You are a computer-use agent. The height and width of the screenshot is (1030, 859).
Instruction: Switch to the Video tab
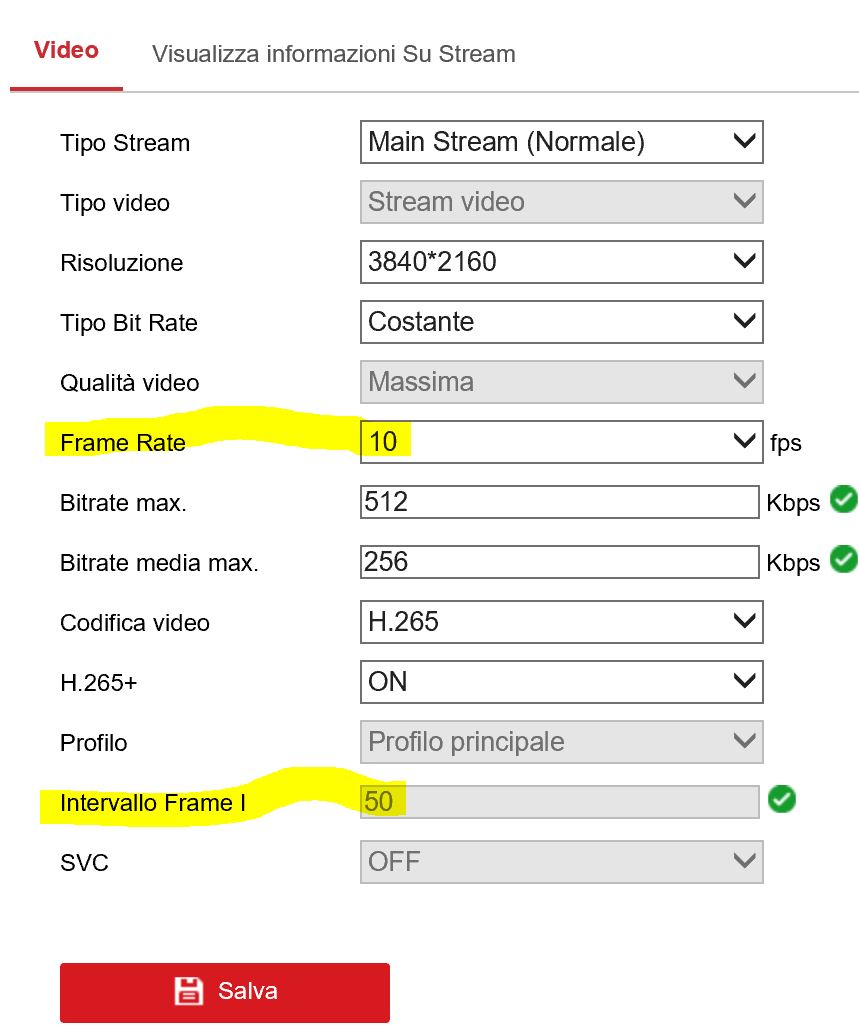coord(66,51)
